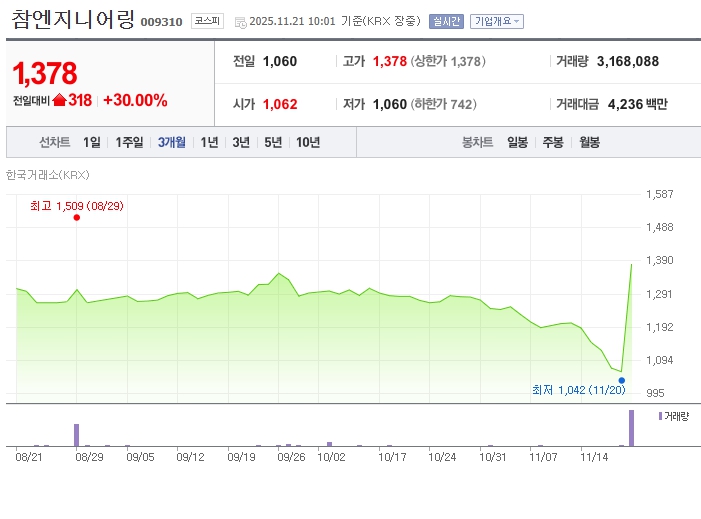
Task: Show the 10년 line chart
Action: [307, 142]
